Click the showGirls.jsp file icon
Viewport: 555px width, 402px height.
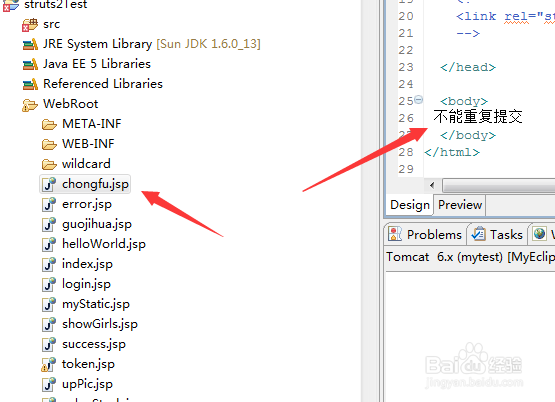click(x=49, y=325)
